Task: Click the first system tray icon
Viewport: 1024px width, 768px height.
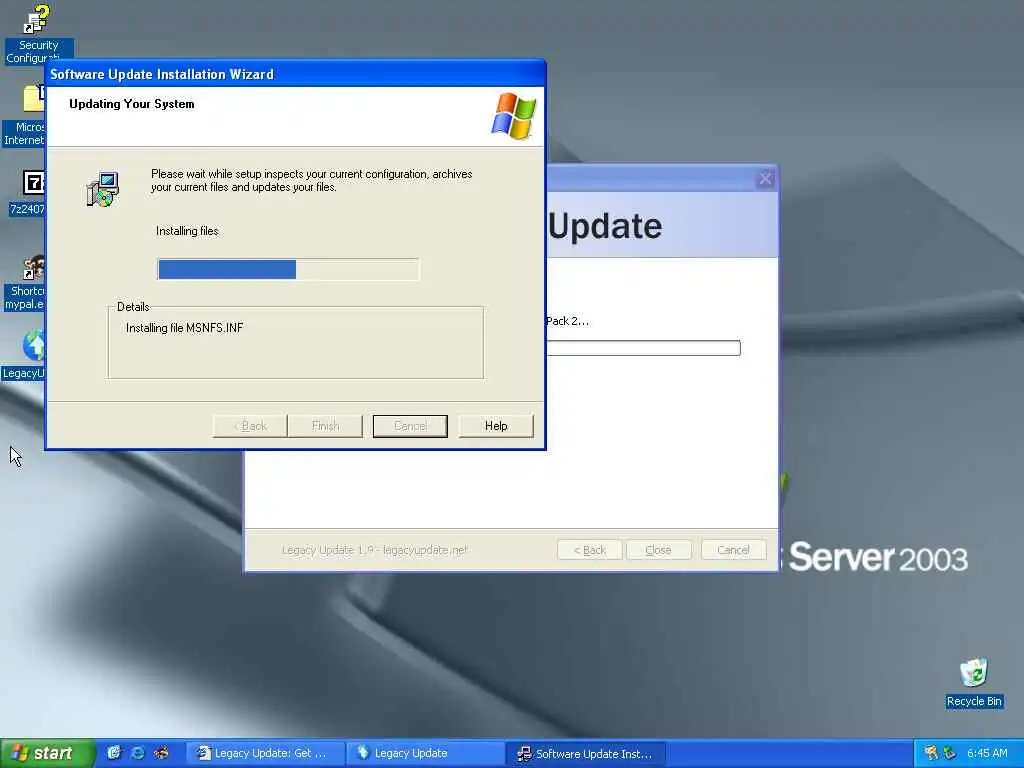Action: tap(931, 753)
